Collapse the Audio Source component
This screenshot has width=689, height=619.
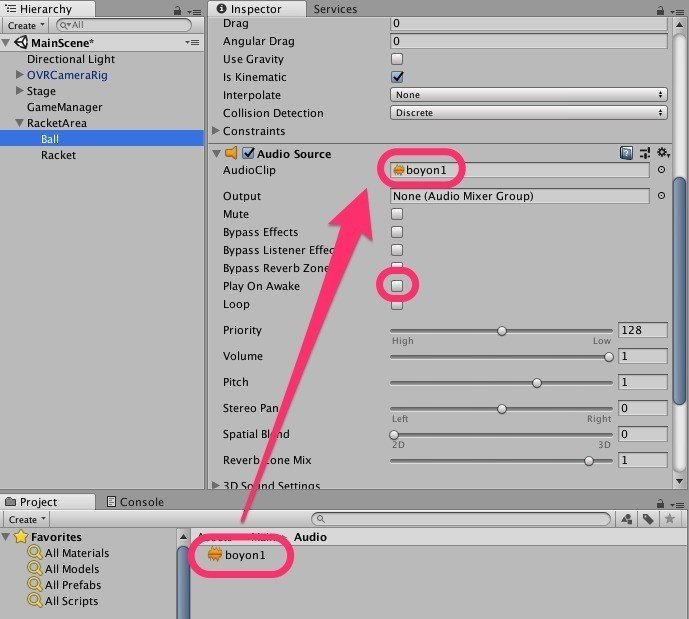[x=216, y=153]
